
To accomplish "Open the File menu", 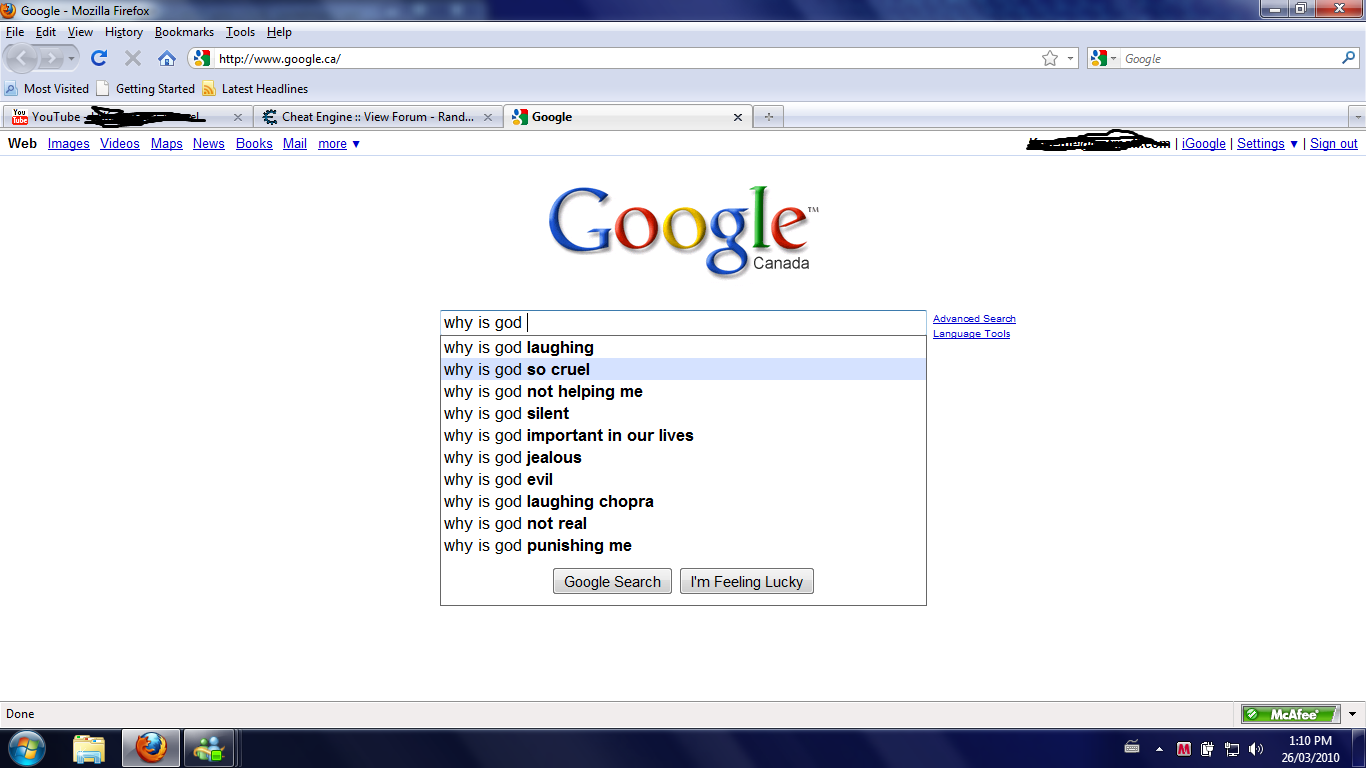I will (x=15, y=32).
